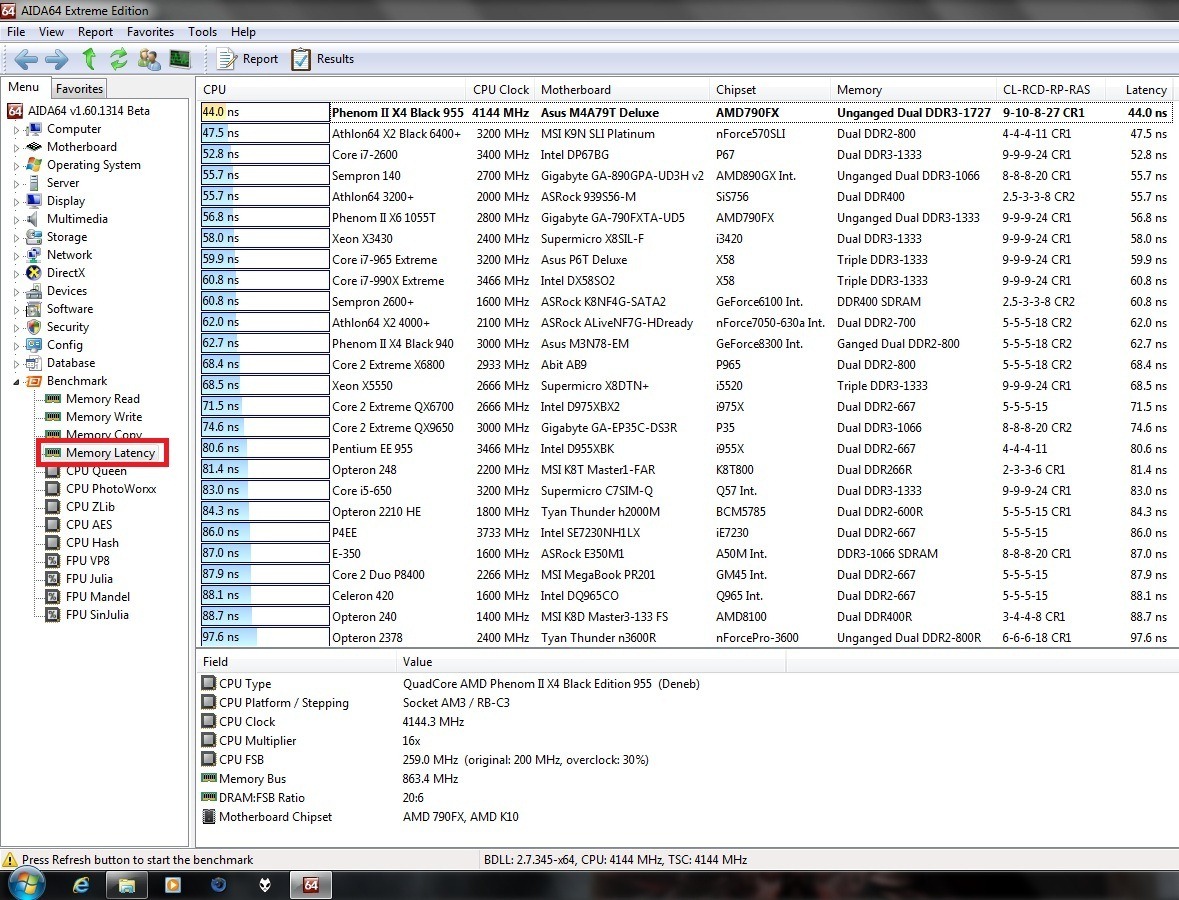Expand the Multimedia tree node
The width and height of the screenshot is (1179, 900).
[x=16, y=220]
